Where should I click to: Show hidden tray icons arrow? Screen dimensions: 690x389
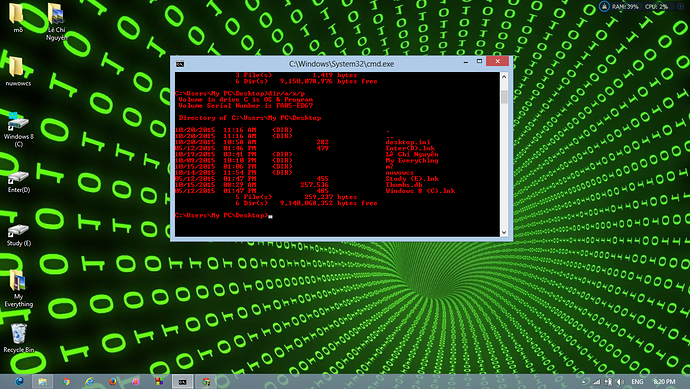click(x=584, y=382)
